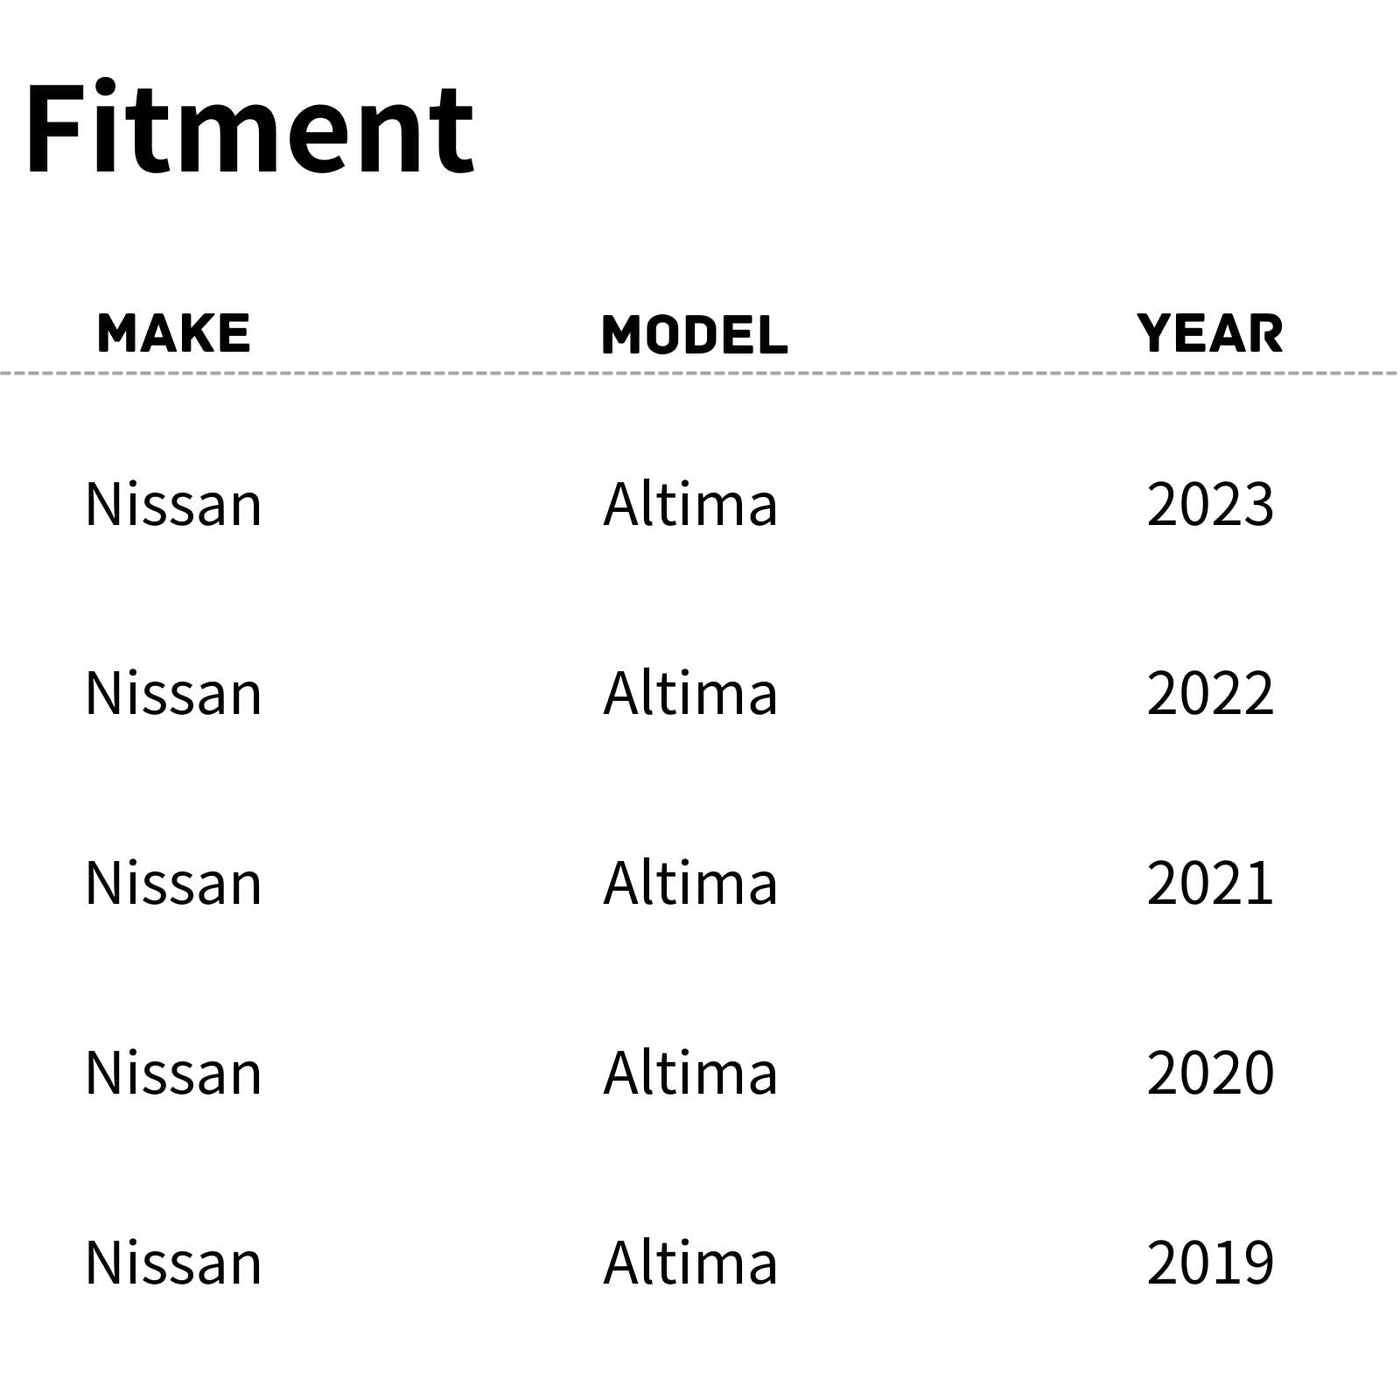Click Nissan in the 2023 row

[174, 504]
